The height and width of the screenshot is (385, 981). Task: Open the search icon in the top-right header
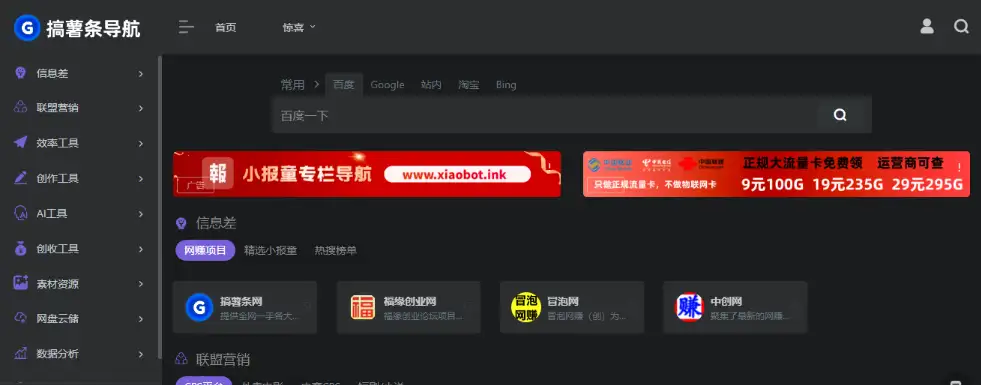coord(961,26)
